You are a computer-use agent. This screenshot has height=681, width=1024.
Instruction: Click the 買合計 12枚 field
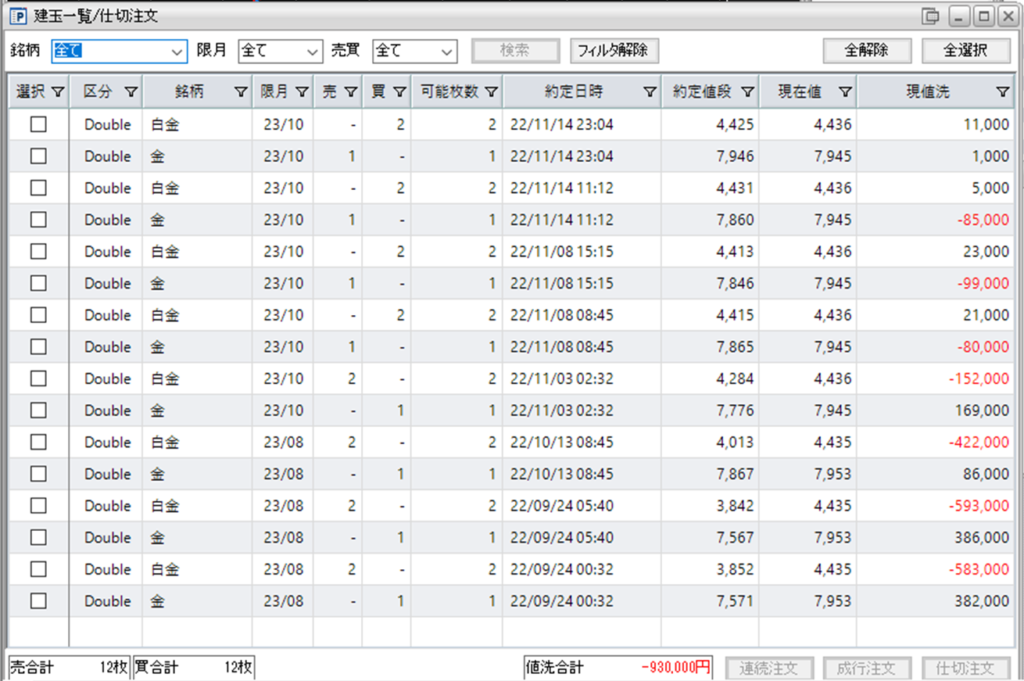click(x=194, y=667)
